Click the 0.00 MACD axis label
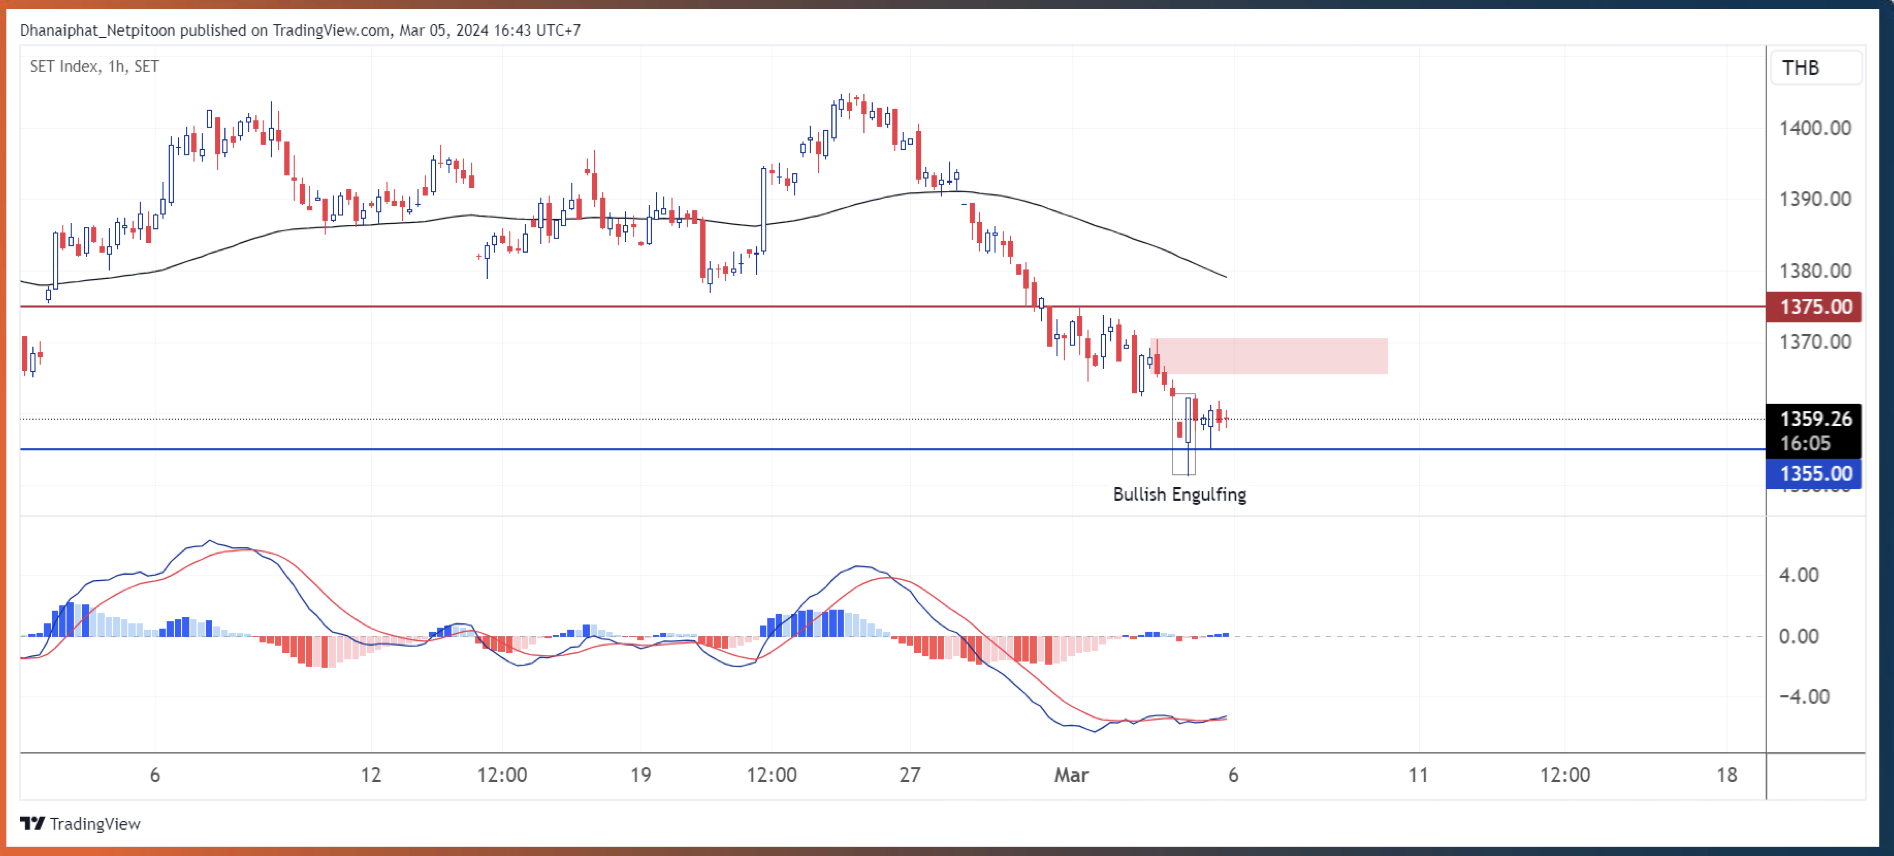The width and height of the screenshot is (1894, 856). (x=1798, y=637)
